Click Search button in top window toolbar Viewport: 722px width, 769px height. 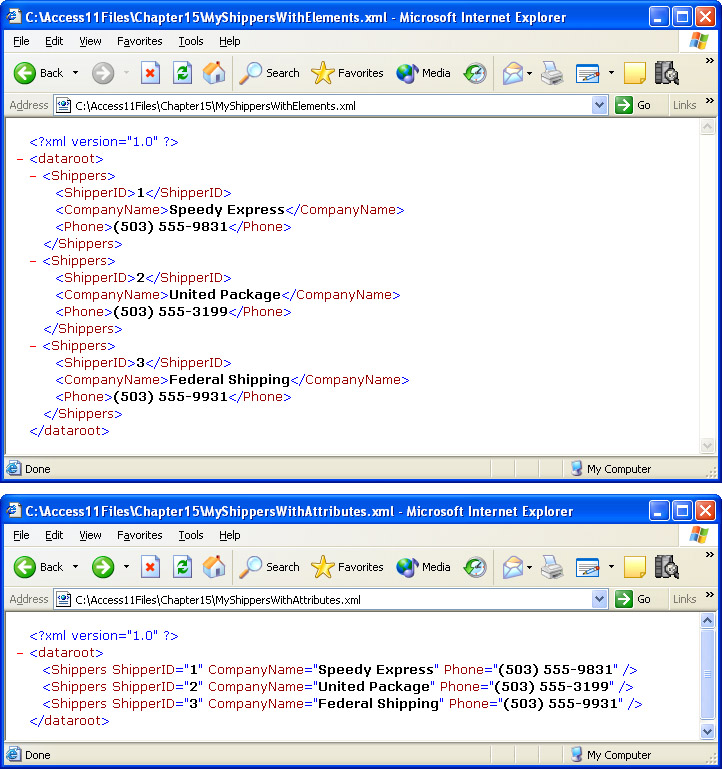[x=270, y=73]
